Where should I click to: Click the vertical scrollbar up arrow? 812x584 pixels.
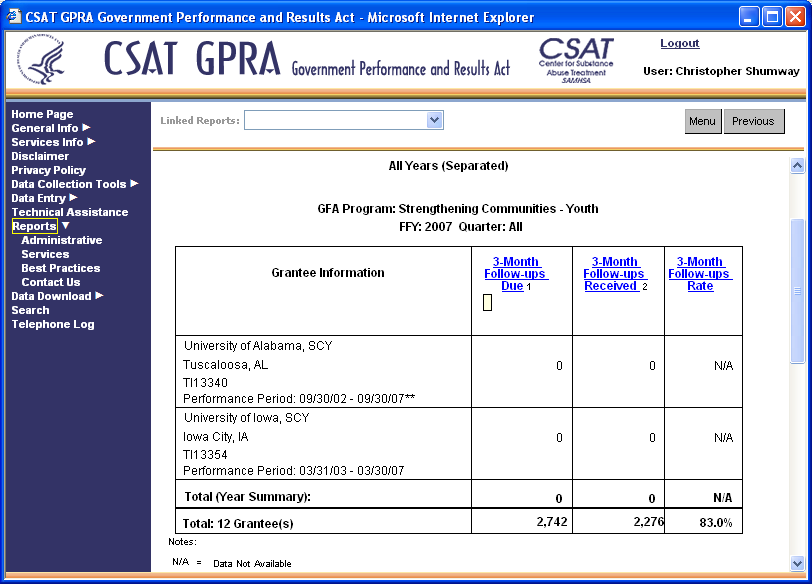pos(797,166)
